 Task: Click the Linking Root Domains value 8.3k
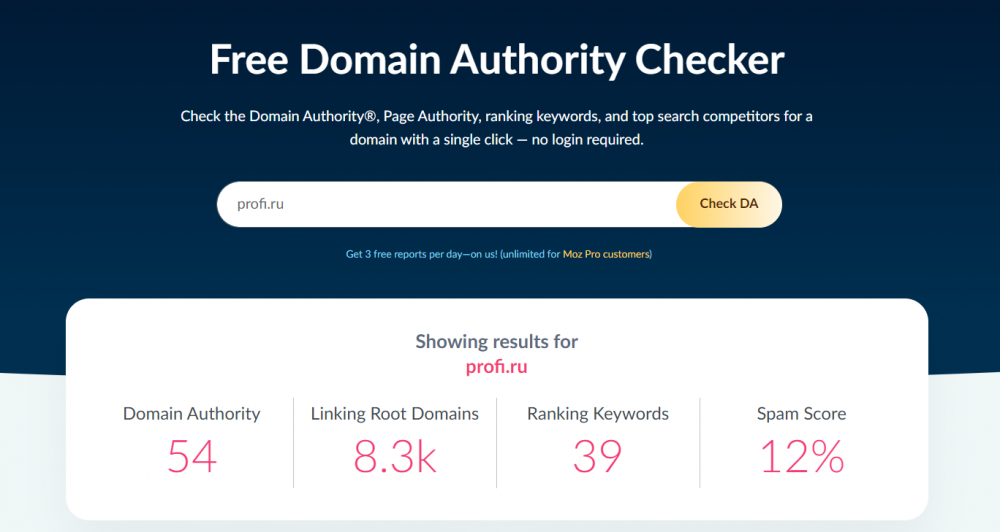pos(395,457)
